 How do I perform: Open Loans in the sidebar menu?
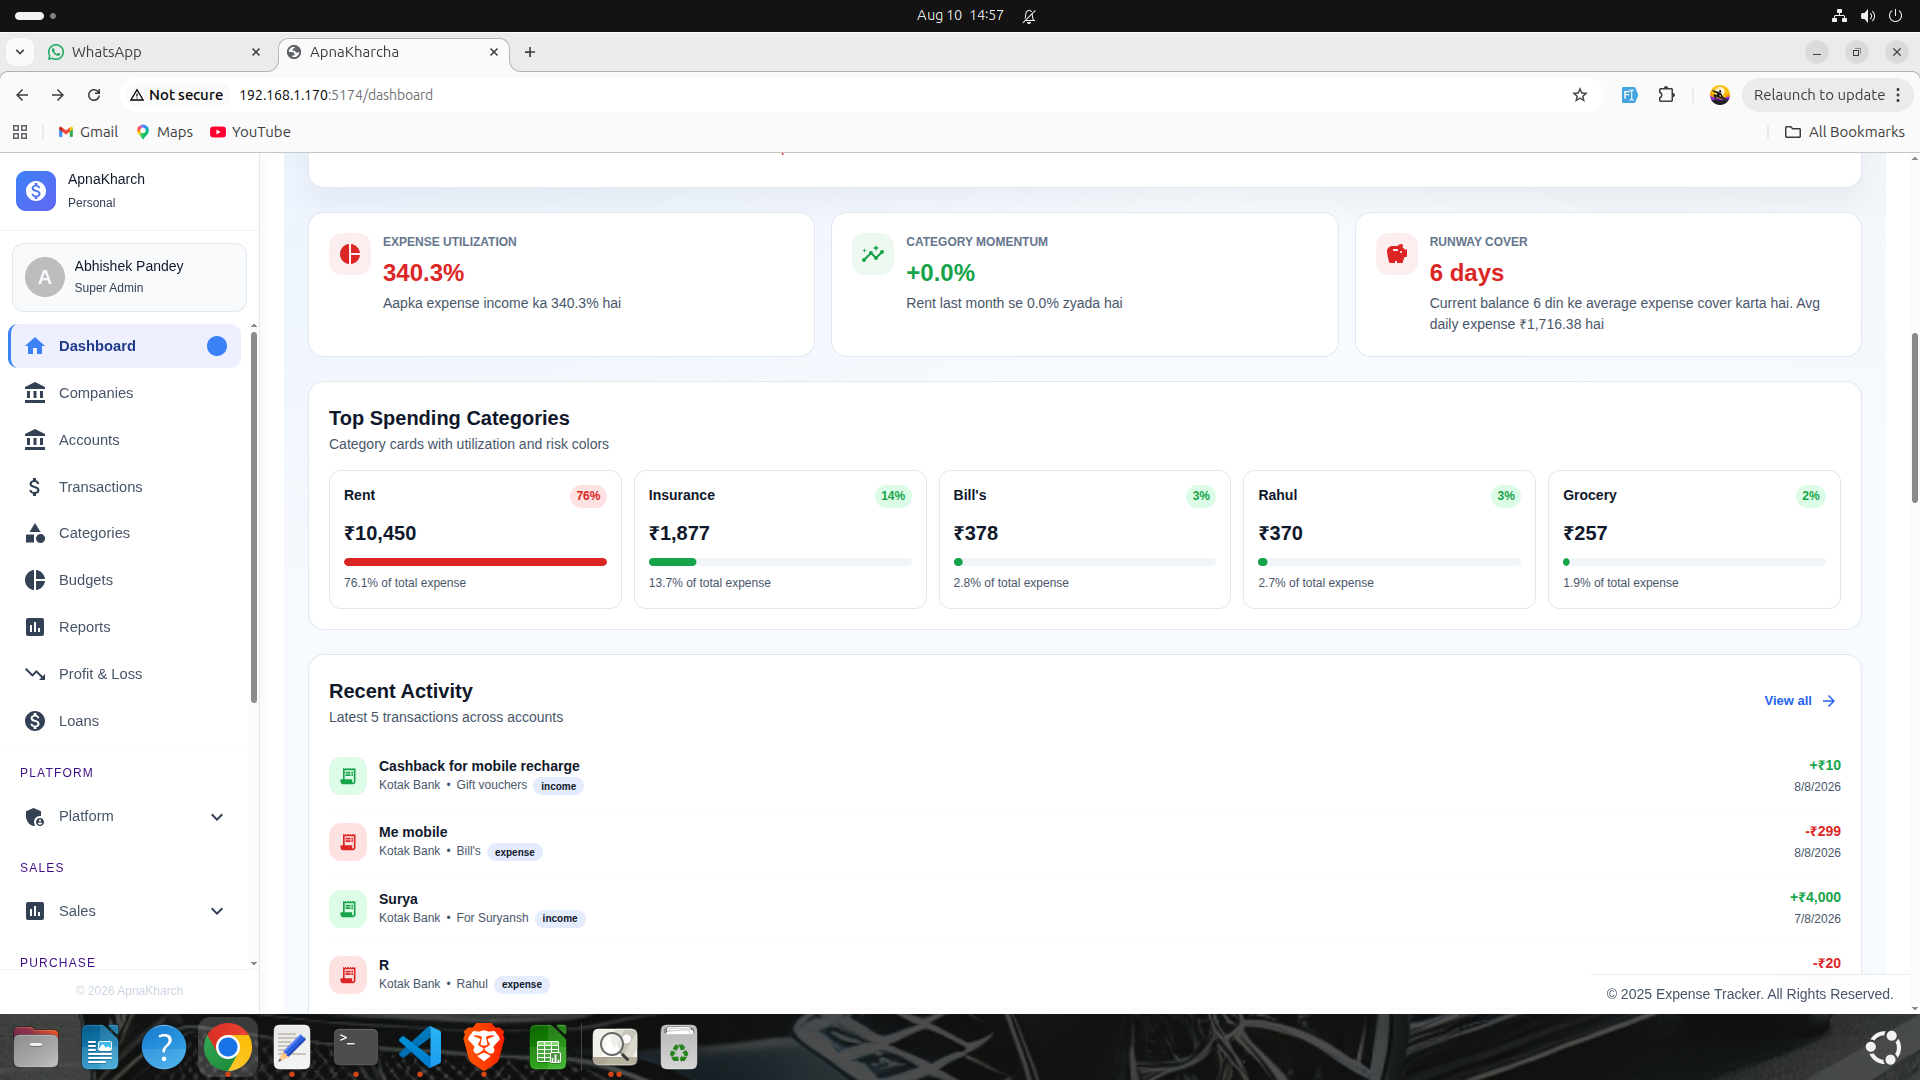point(125,721)
